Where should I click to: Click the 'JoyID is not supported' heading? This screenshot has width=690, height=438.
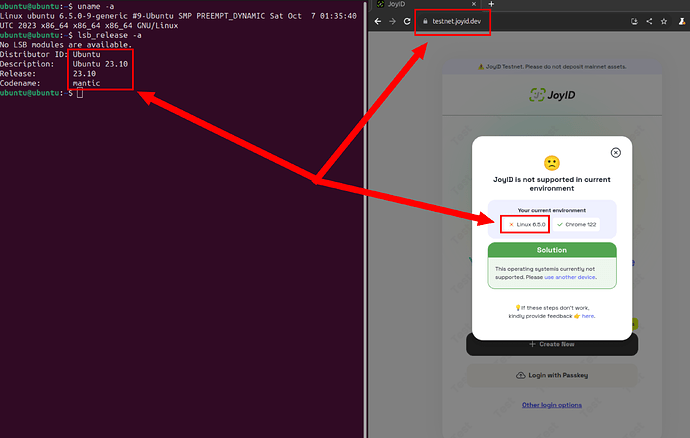pos(552,184)
